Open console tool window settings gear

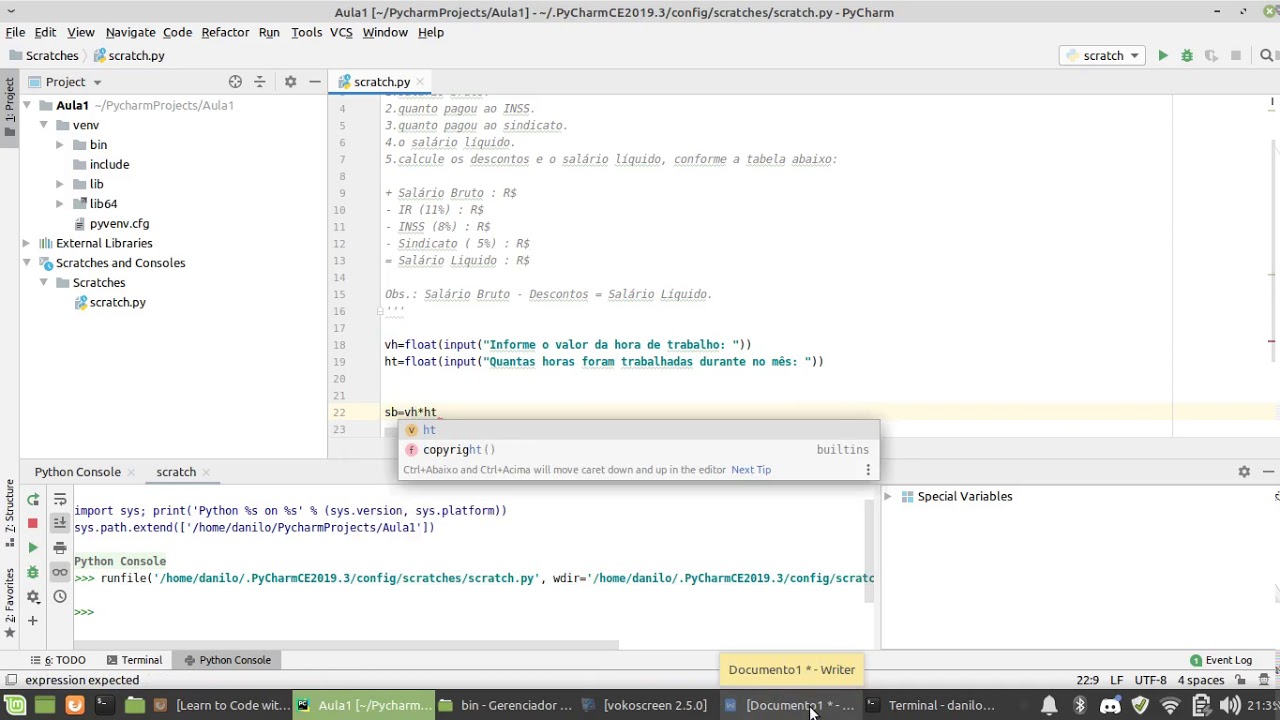click(x=1244, y=472)
